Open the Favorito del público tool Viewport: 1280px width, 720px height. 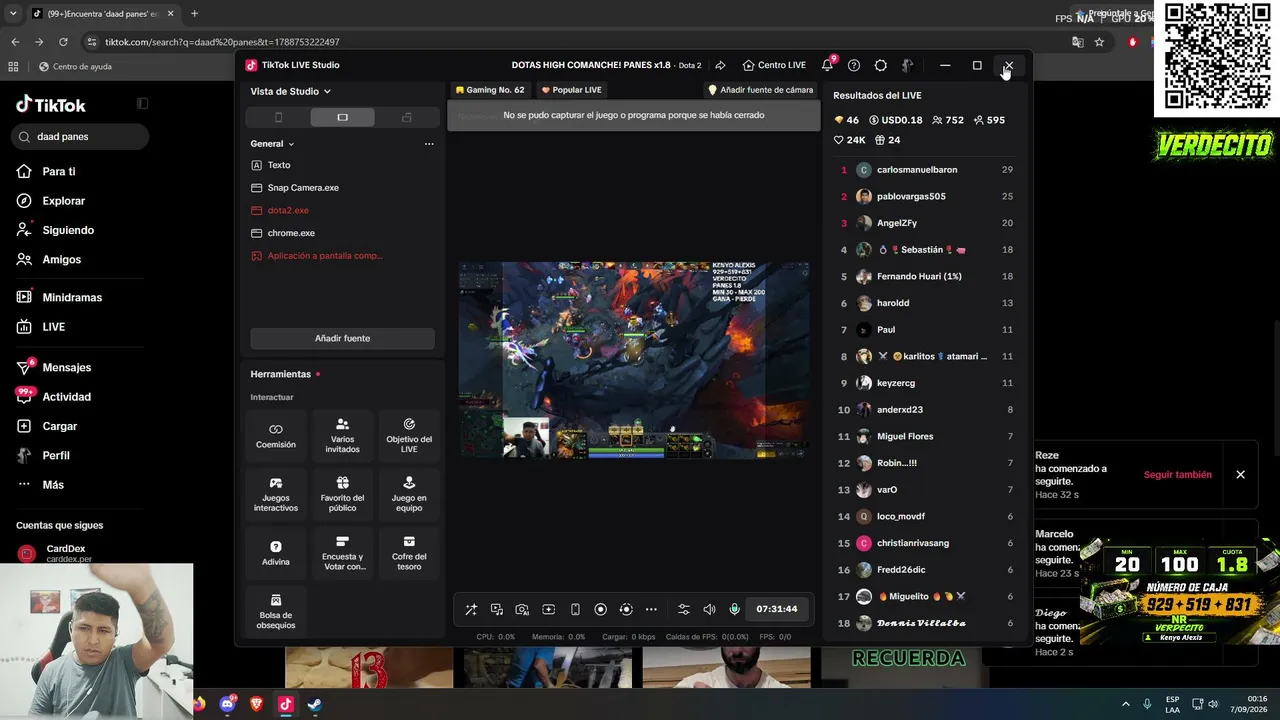pyautogui.click(x=342, y=495)
